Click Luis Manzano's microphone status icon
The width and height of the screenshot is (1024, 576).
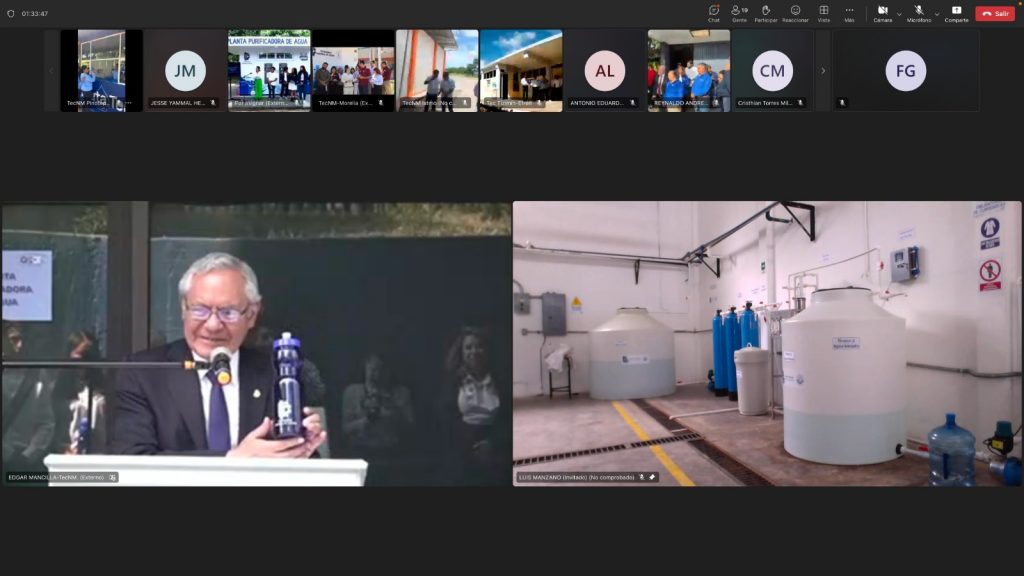coord(642,477)
